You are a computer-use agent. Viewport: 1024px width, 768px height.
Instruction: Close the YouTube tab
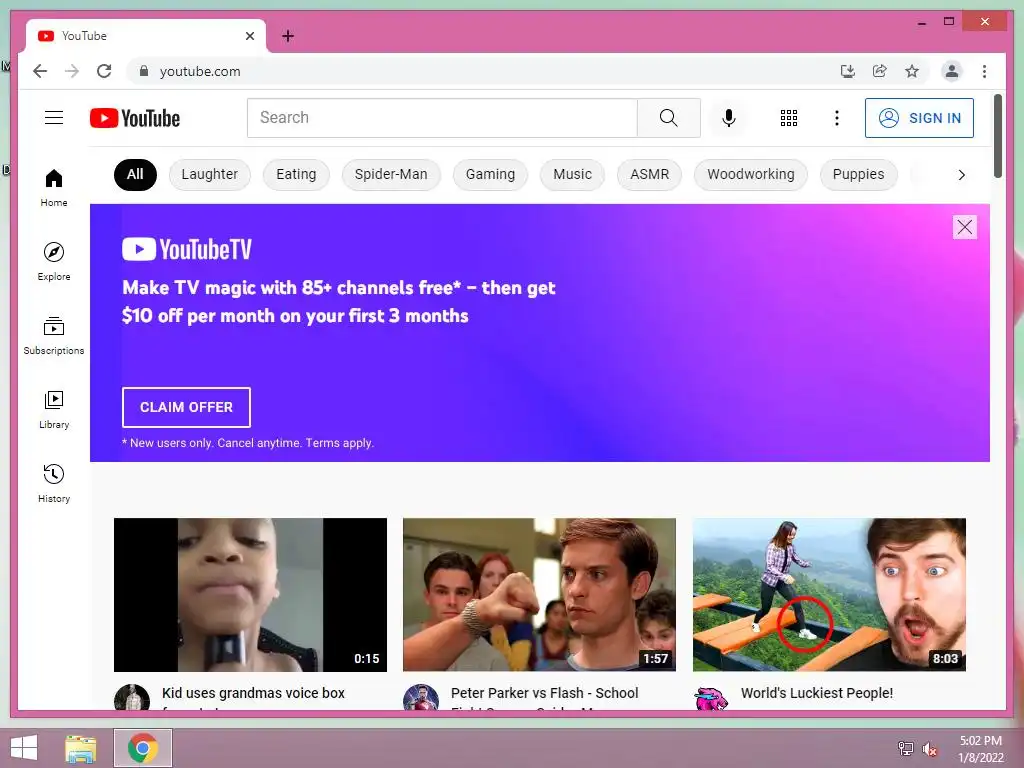[249, 36]
